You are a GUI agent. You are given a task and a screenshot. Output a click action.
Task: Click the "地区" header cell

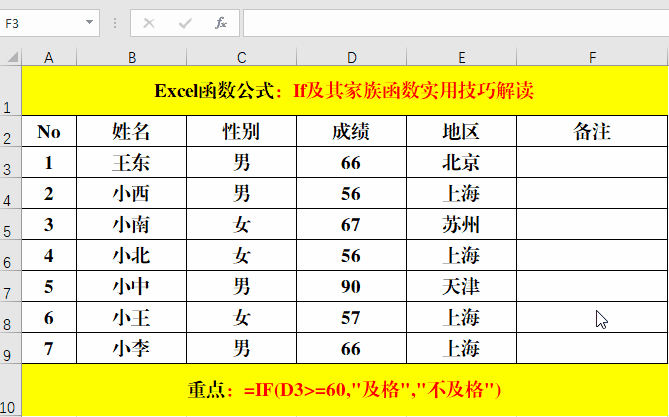(x=462, y=131)
